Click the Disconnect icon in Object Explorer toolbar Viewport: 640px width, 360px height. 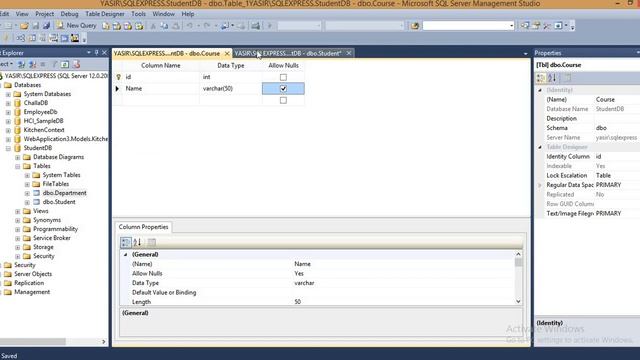point(32,64)
